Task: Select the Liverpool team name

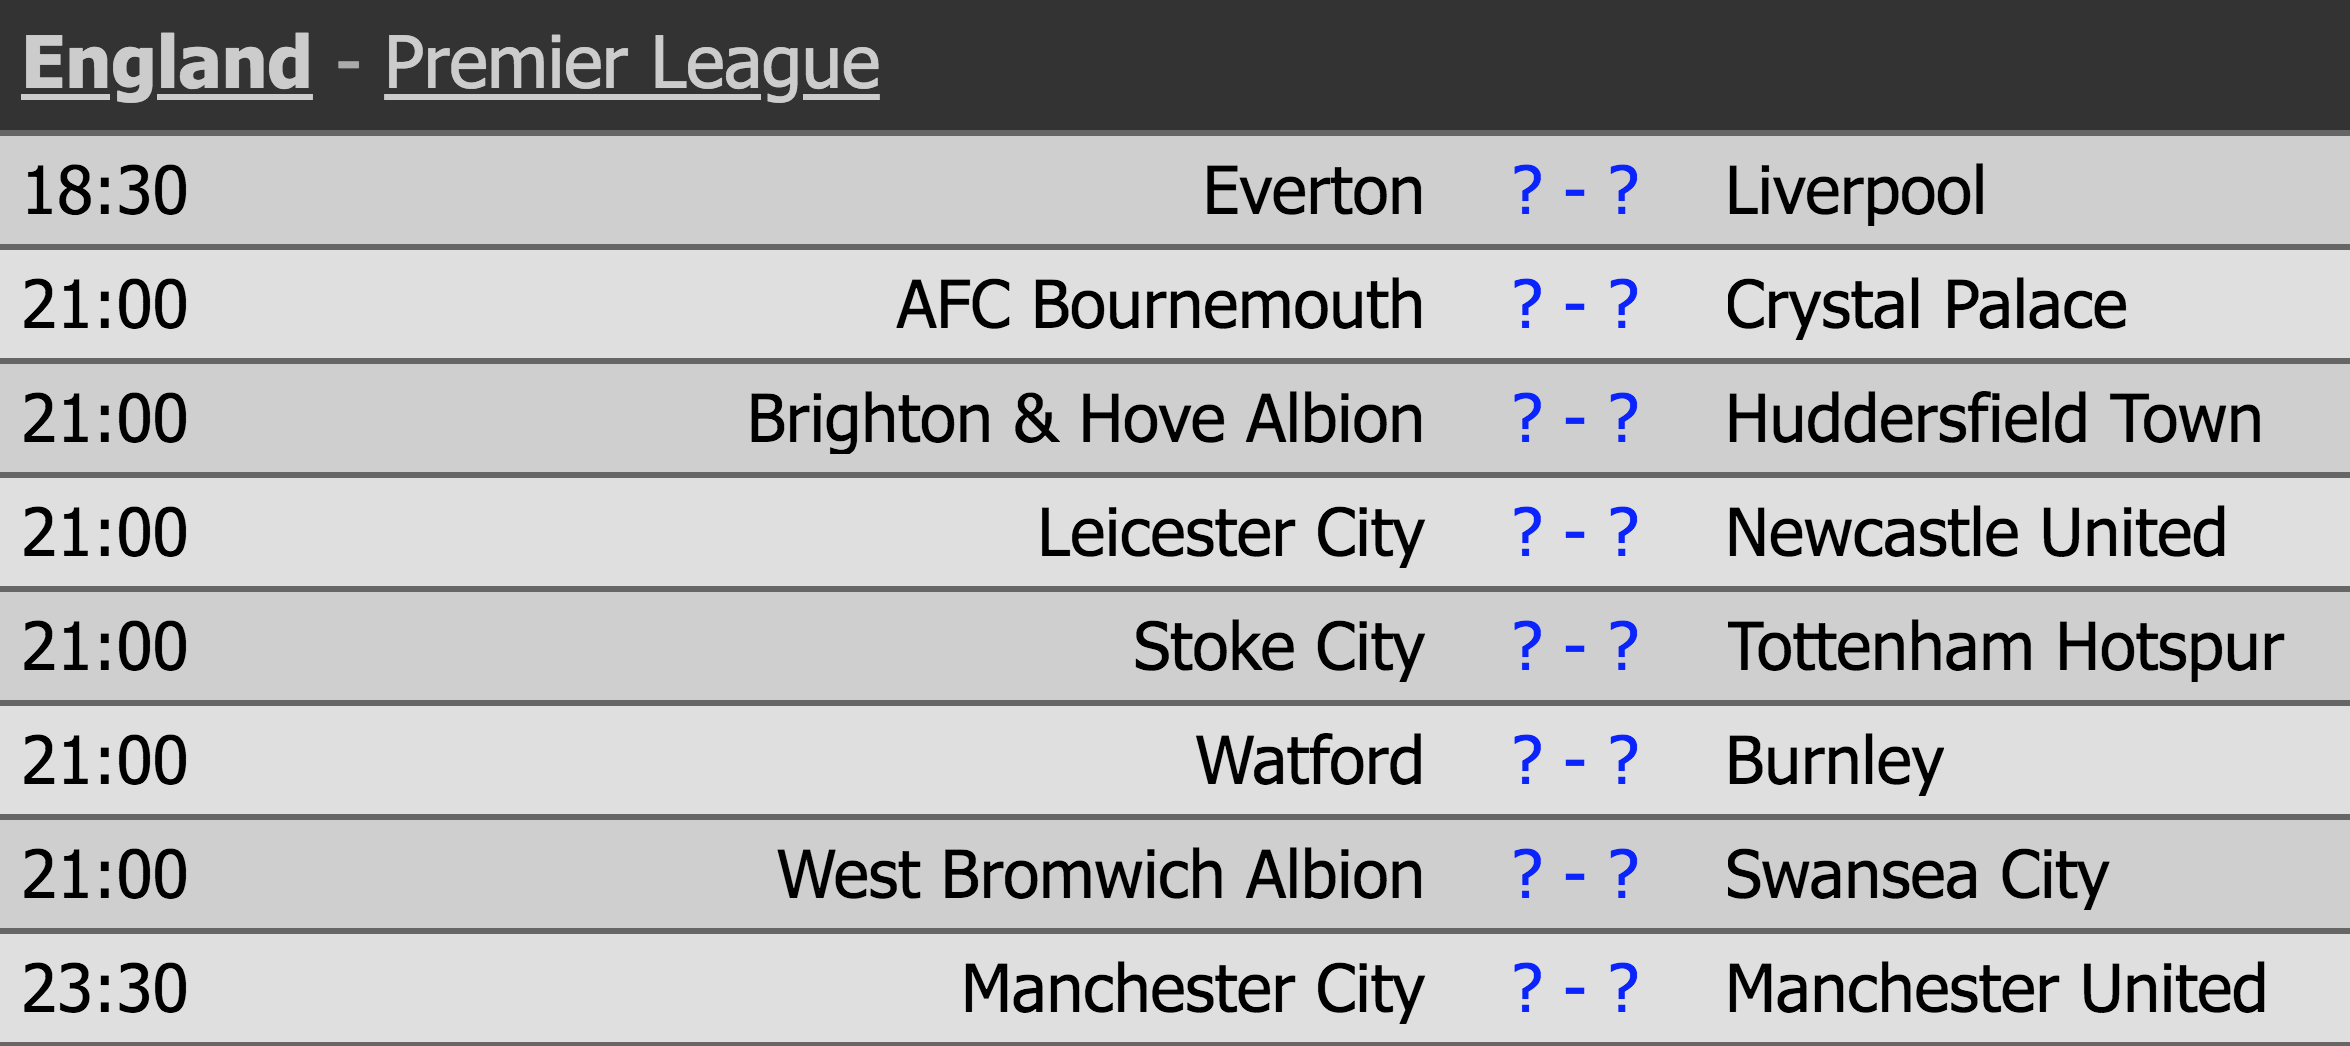Action: 1855,191
